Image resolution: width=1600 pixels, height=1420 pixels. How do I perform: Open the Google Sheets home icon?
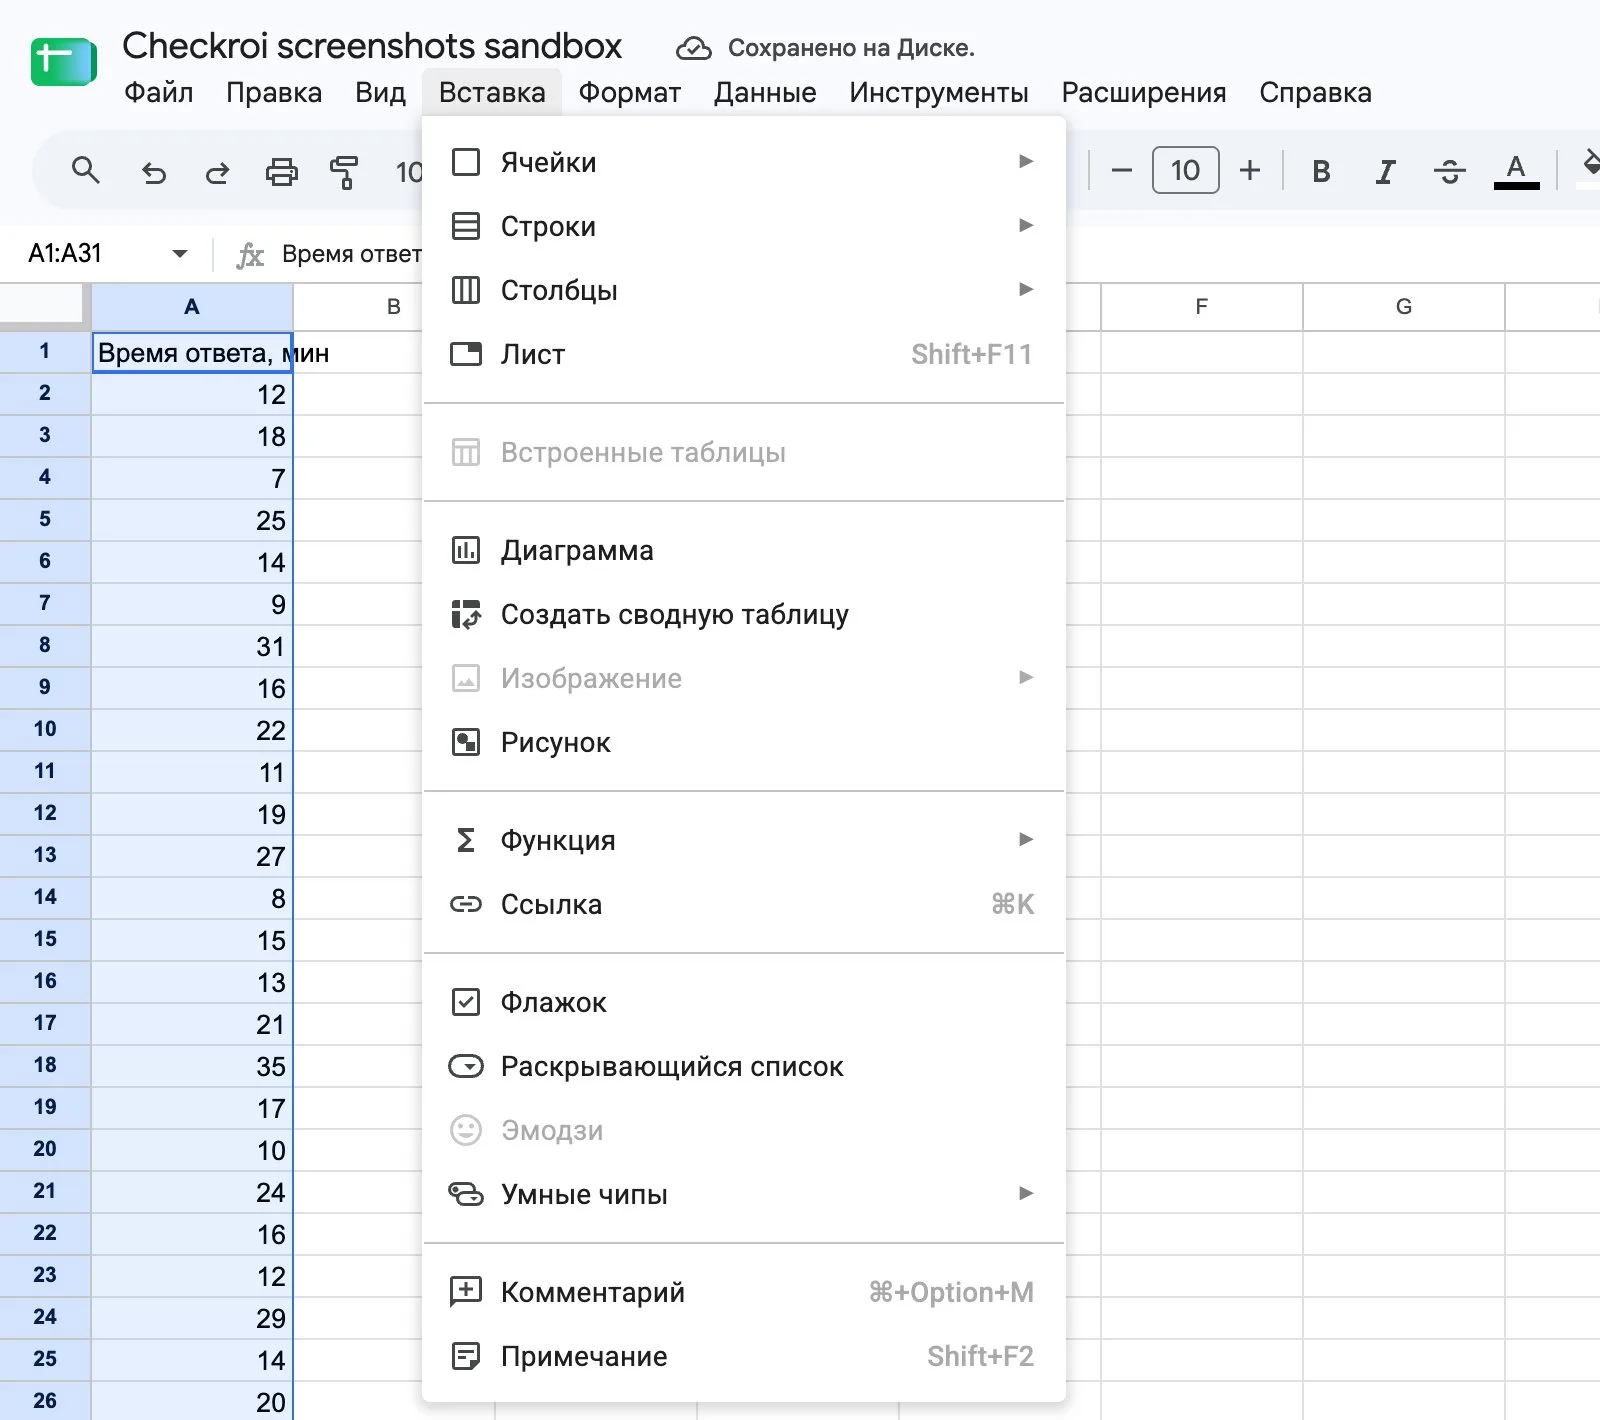[x=63, y=62]
